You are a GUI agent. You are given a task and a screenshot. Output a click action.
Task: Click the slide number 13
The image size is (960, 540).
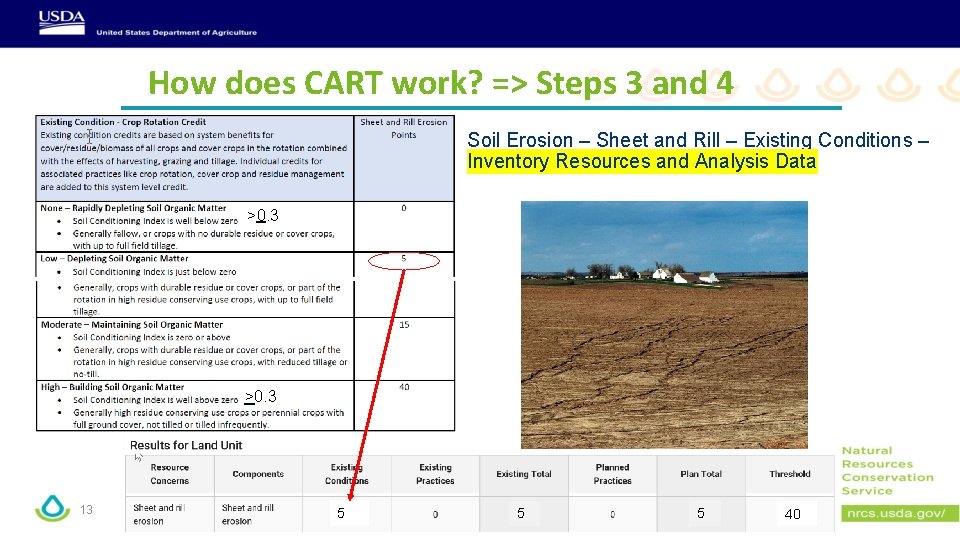[x=86, y=509]
